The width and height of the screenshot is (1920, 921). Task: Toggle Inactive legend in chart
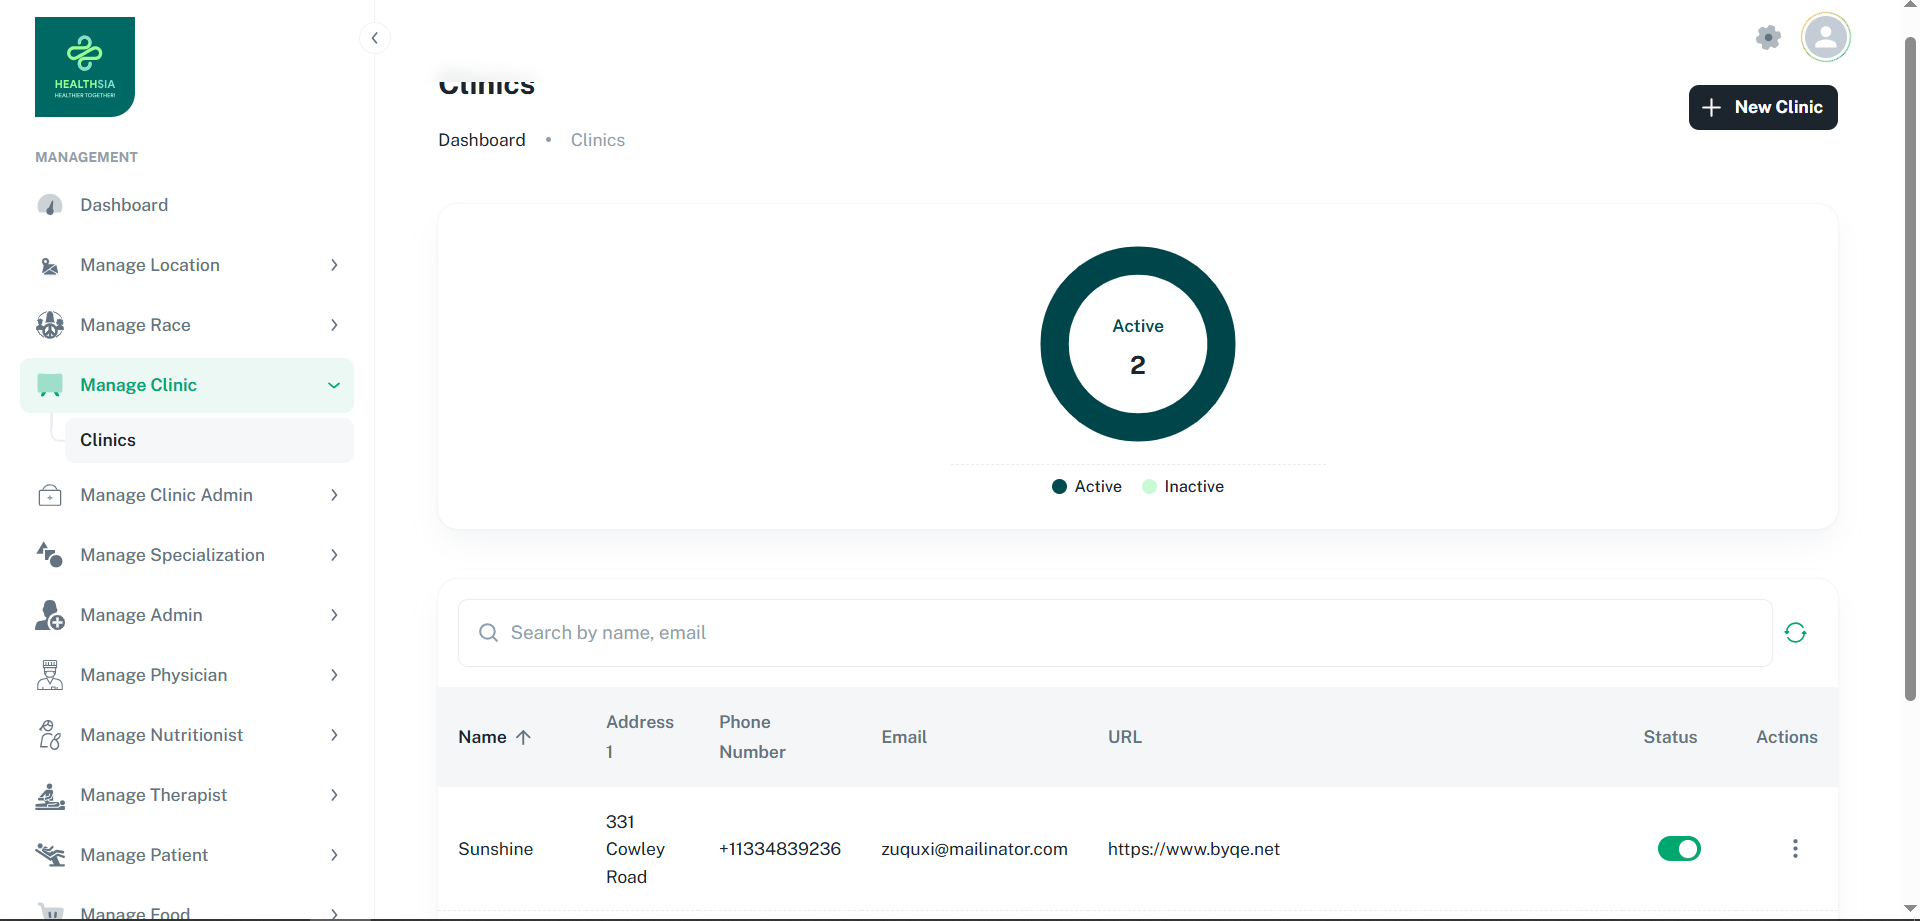[x=1183, y=487]
